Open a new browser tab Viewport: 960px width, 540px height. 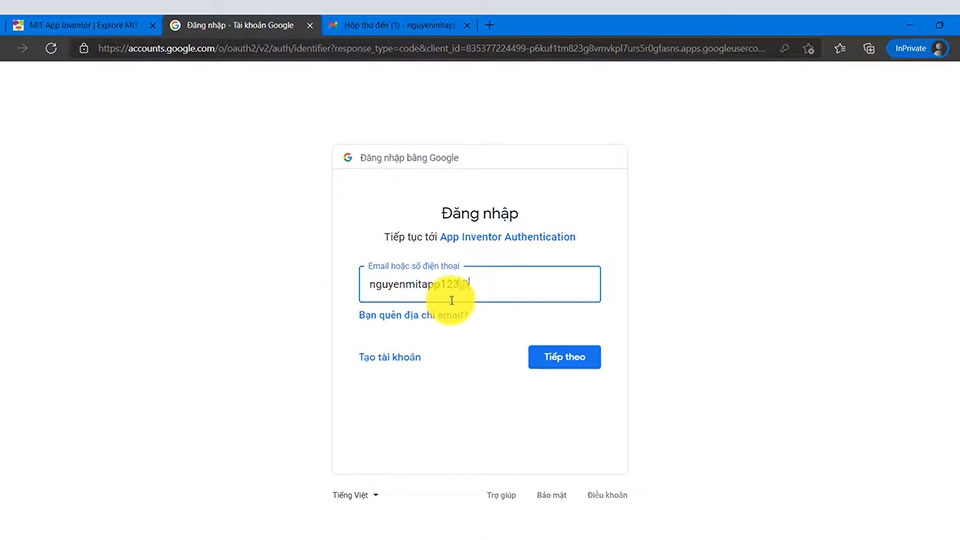[489, 25]
